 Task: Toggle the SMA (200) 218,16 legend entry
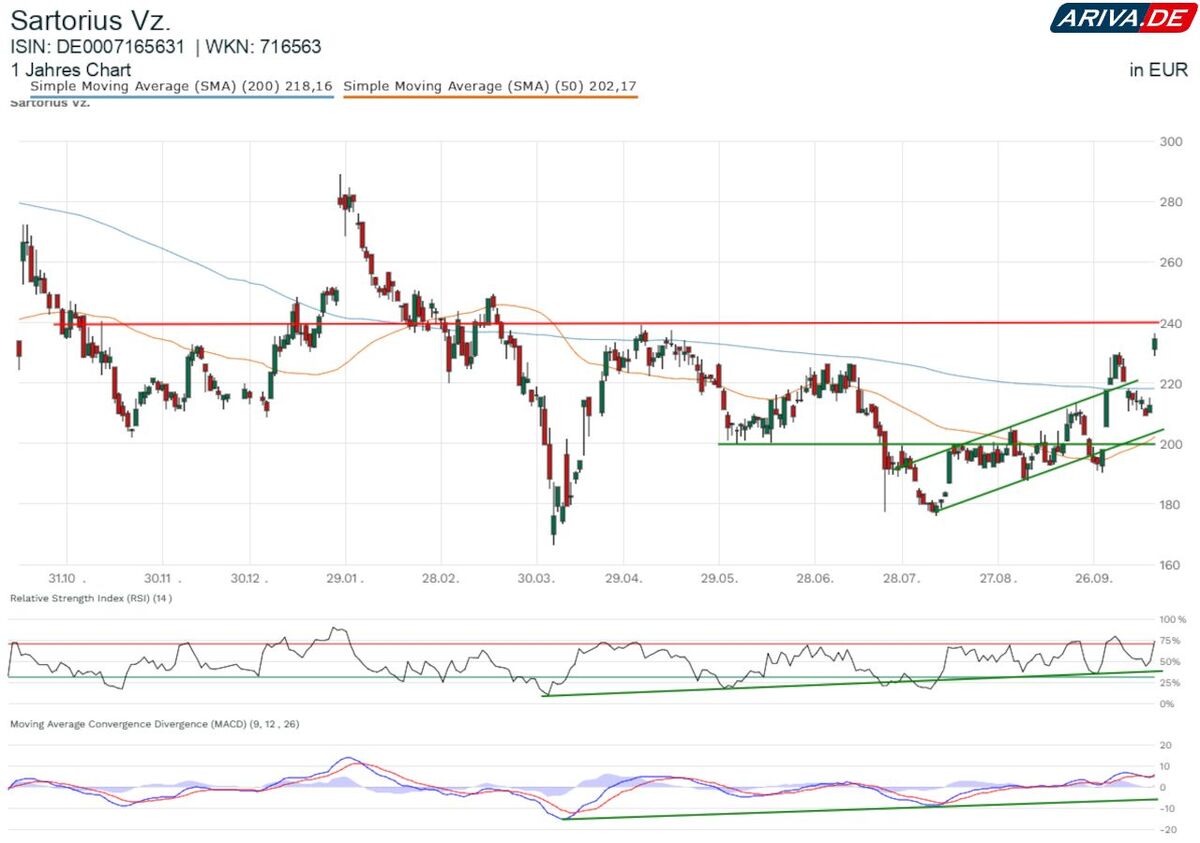pos(181,88)
